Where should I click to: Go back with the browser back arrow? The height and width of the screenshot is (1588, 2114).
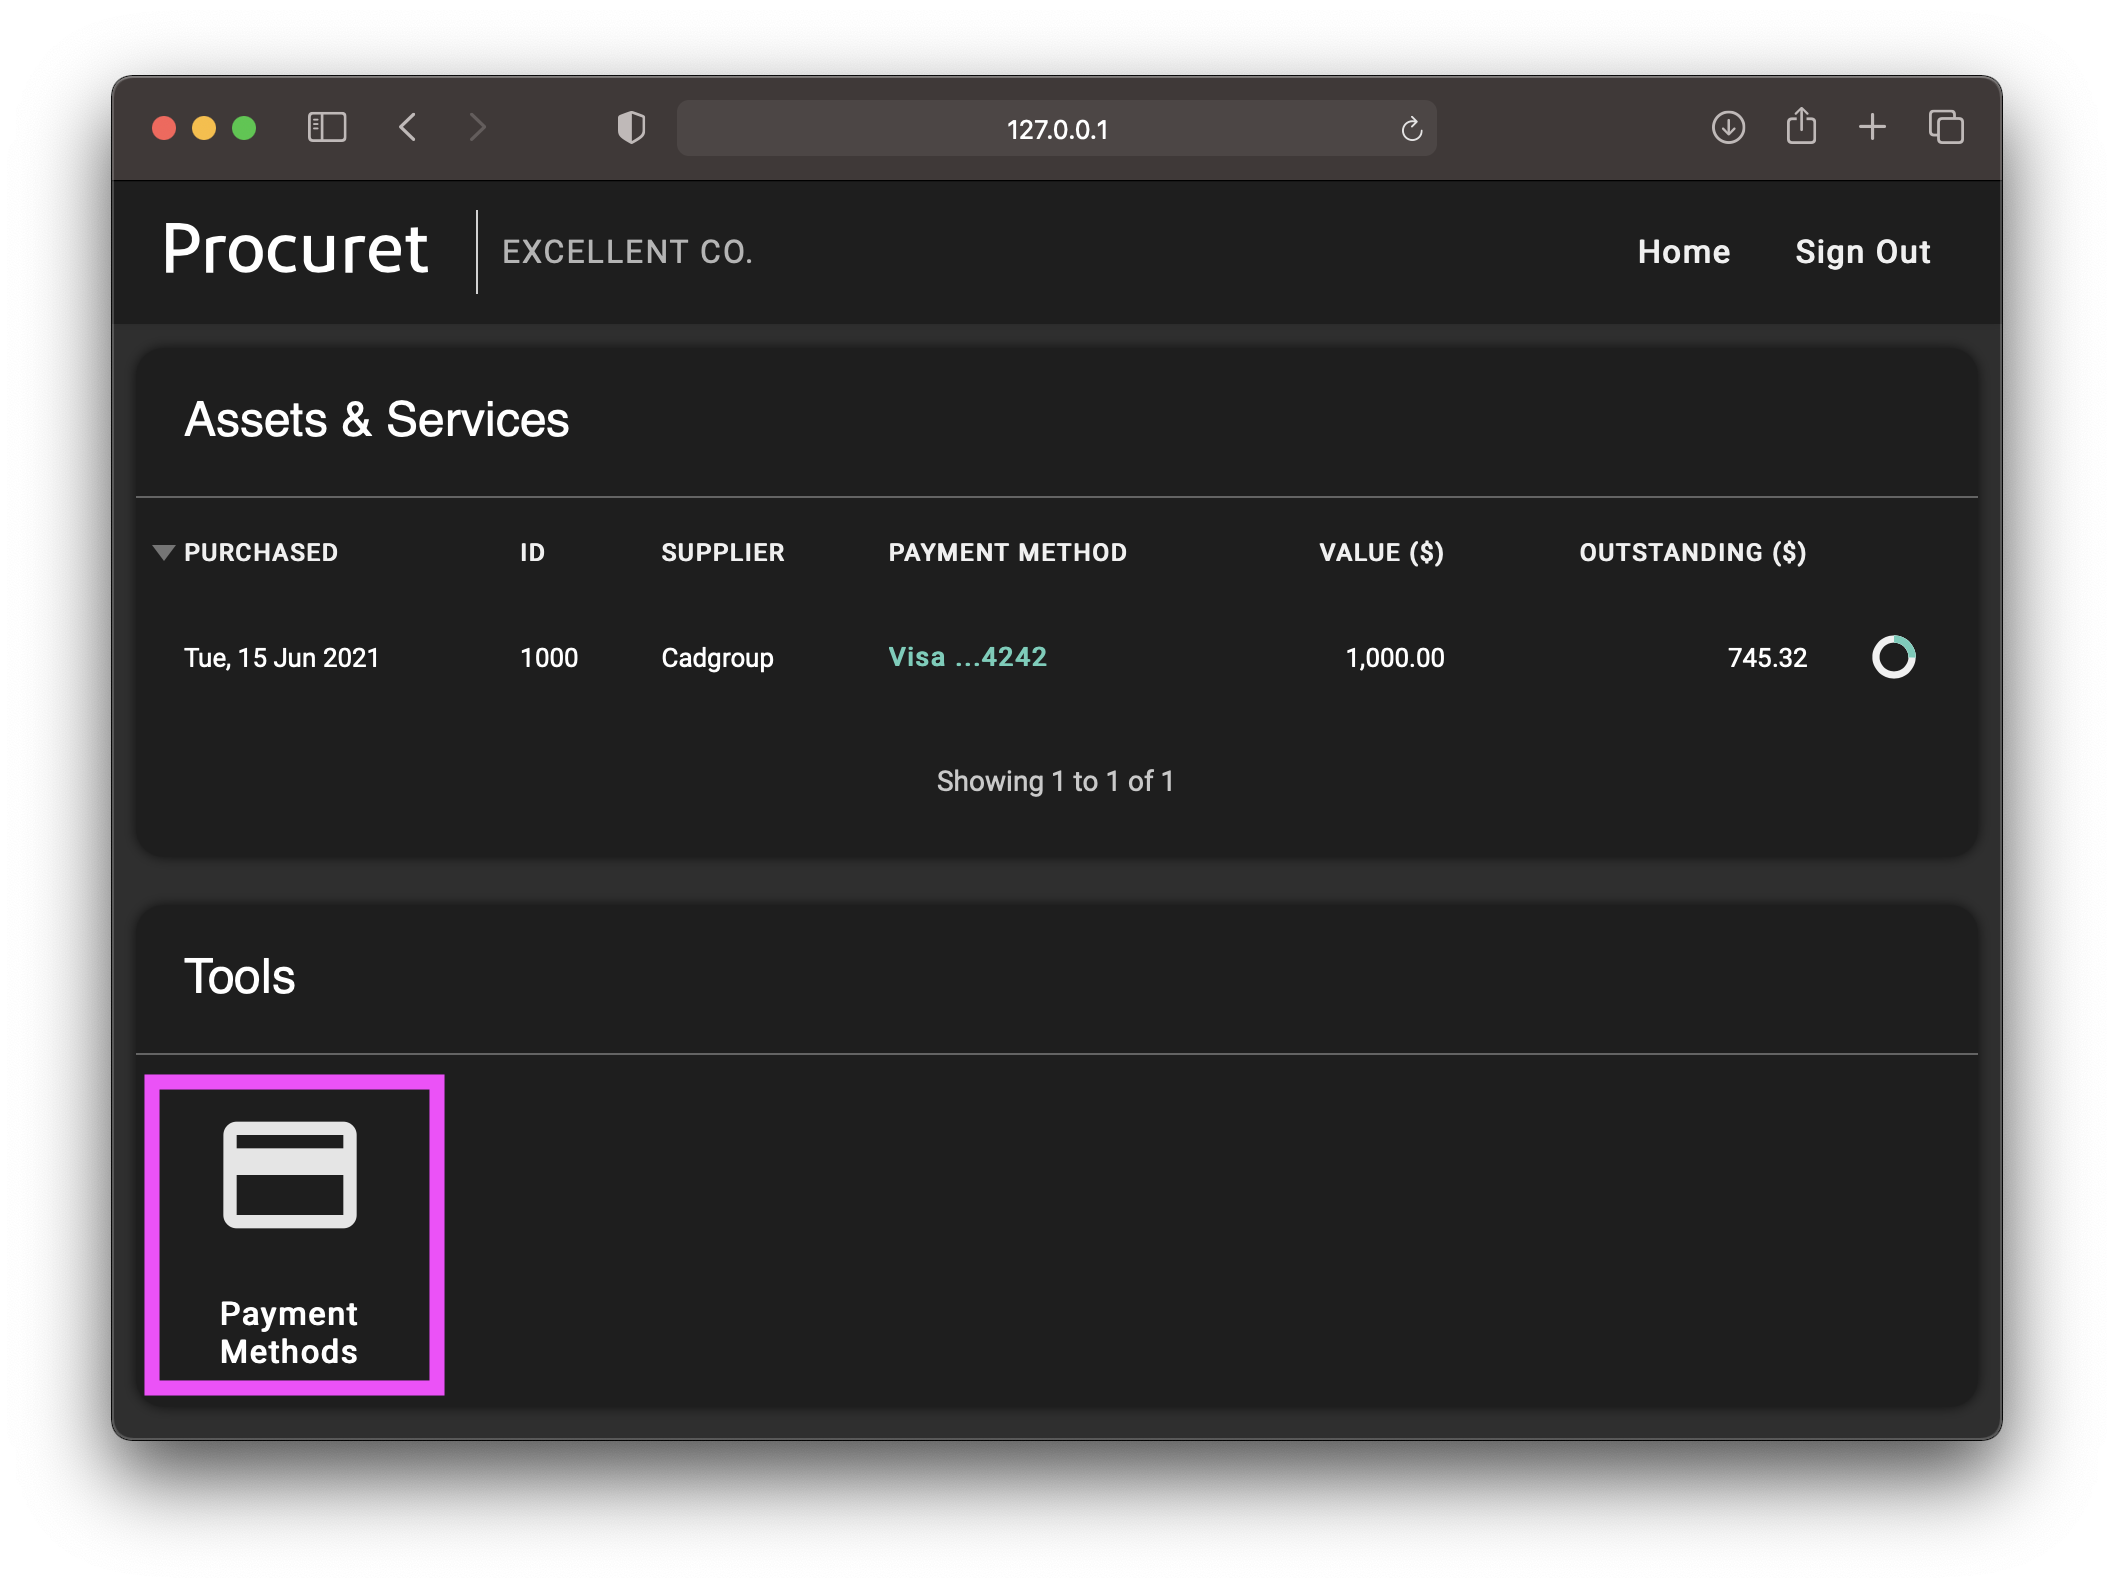pyautogui.click(x=407, y=128)
